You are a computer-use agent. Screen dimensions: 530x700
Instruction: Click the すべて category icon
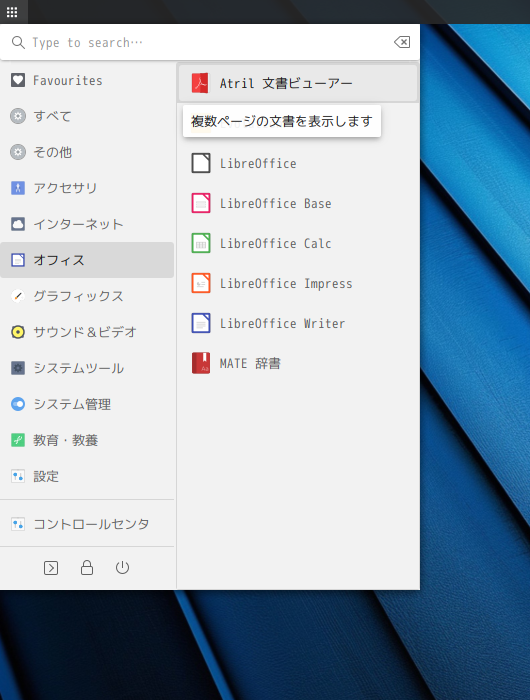(18, 117)
